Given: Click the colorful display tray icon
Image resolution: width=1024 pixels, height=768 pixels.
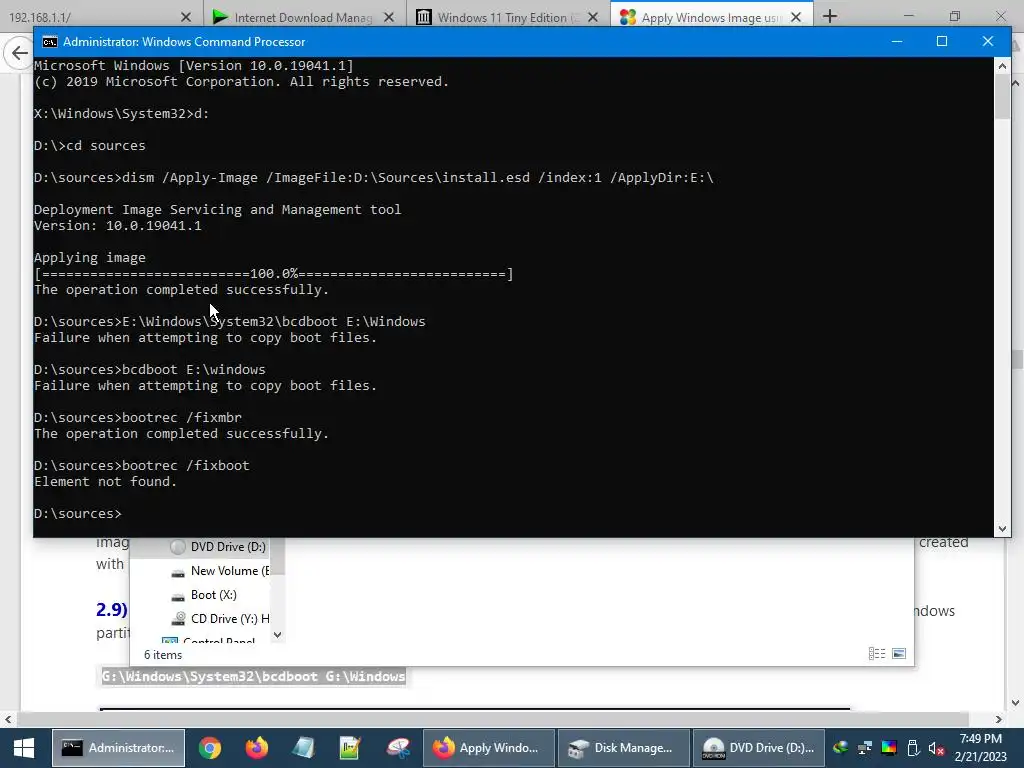Looking at the screenshot, I should [x=889, y=748].
